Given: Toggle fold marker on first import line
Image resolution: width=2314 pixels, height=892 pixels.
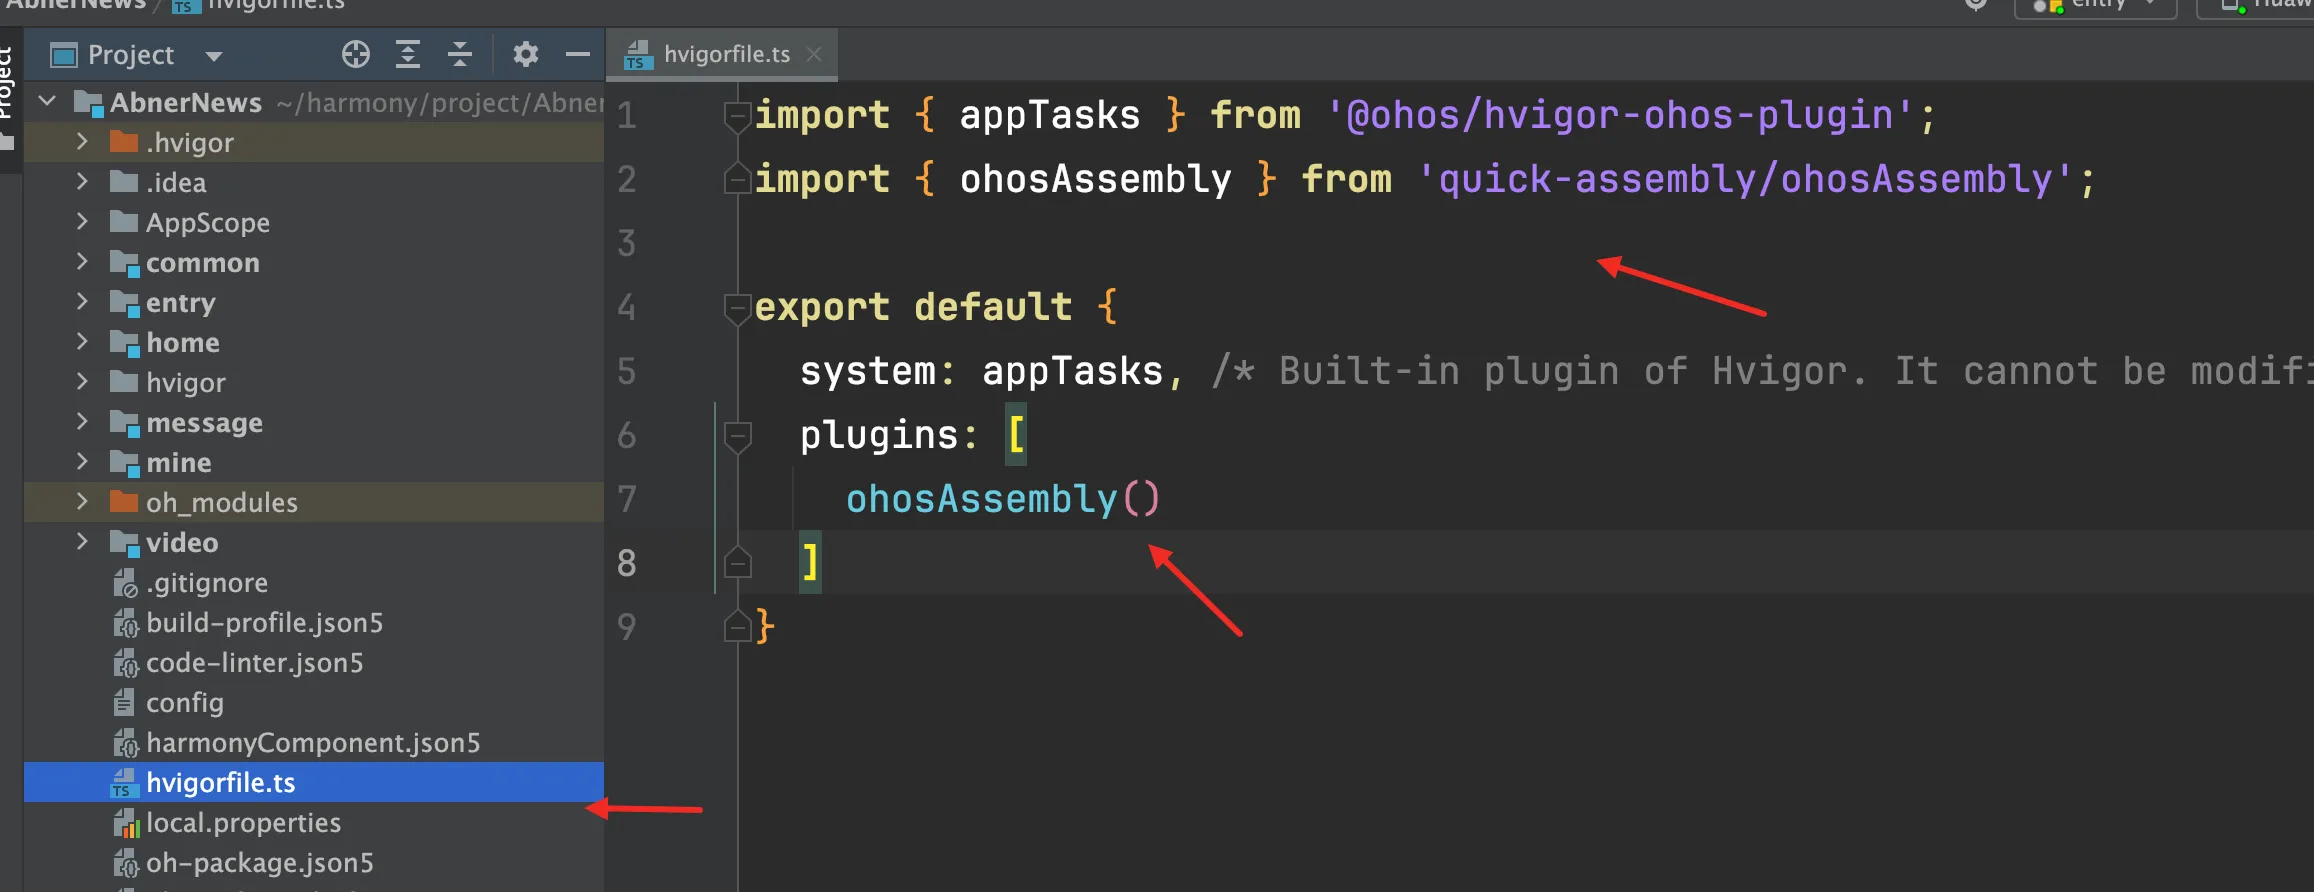Looking at the screenshot, I should [738, 115].
